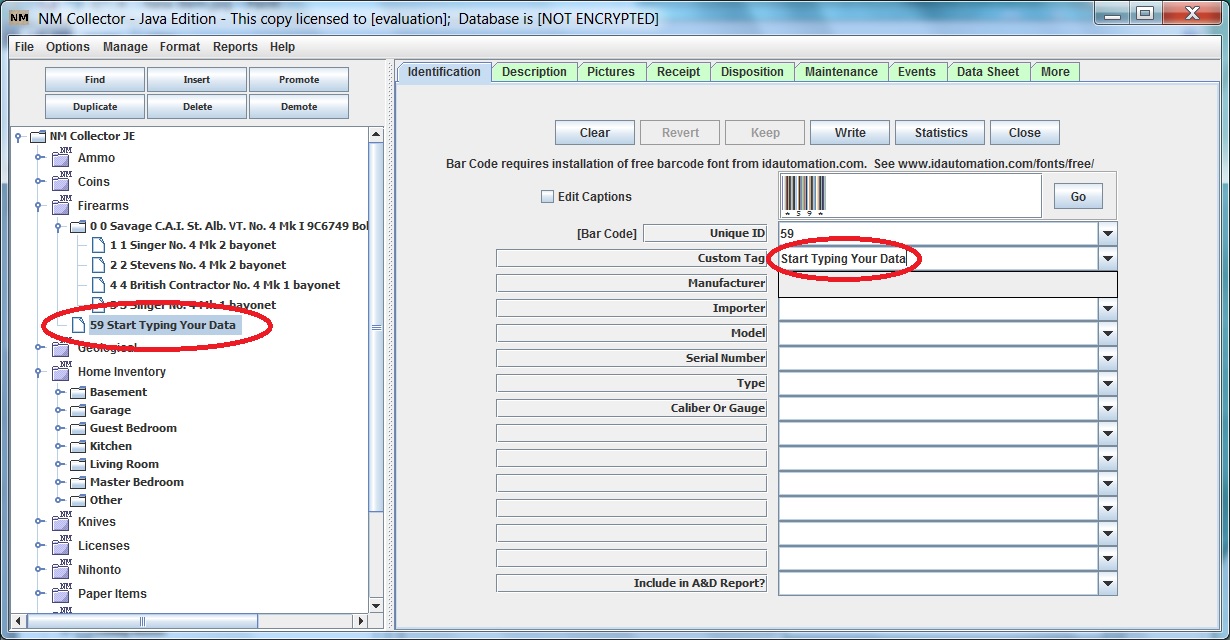Click the Paper Items folder icon
This screenshot has height=640, width=1230.
click(61, 593)
